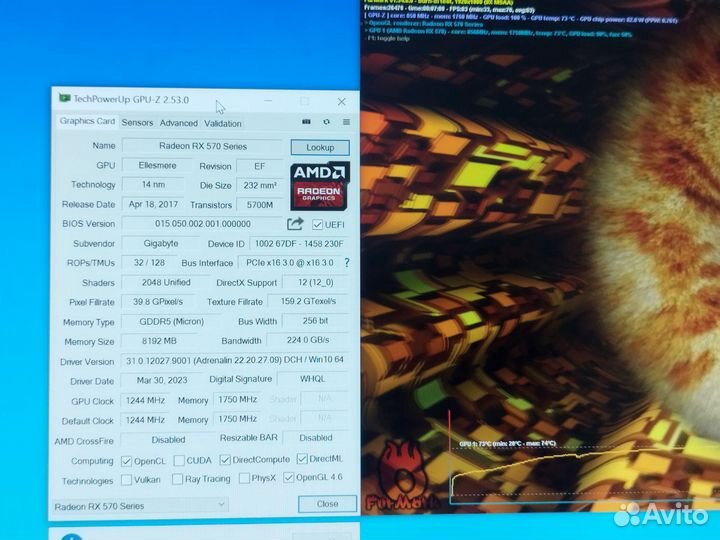Click the Memory Type GDDR5 (Micron) value
720x540 pixels.
(171, 321)
